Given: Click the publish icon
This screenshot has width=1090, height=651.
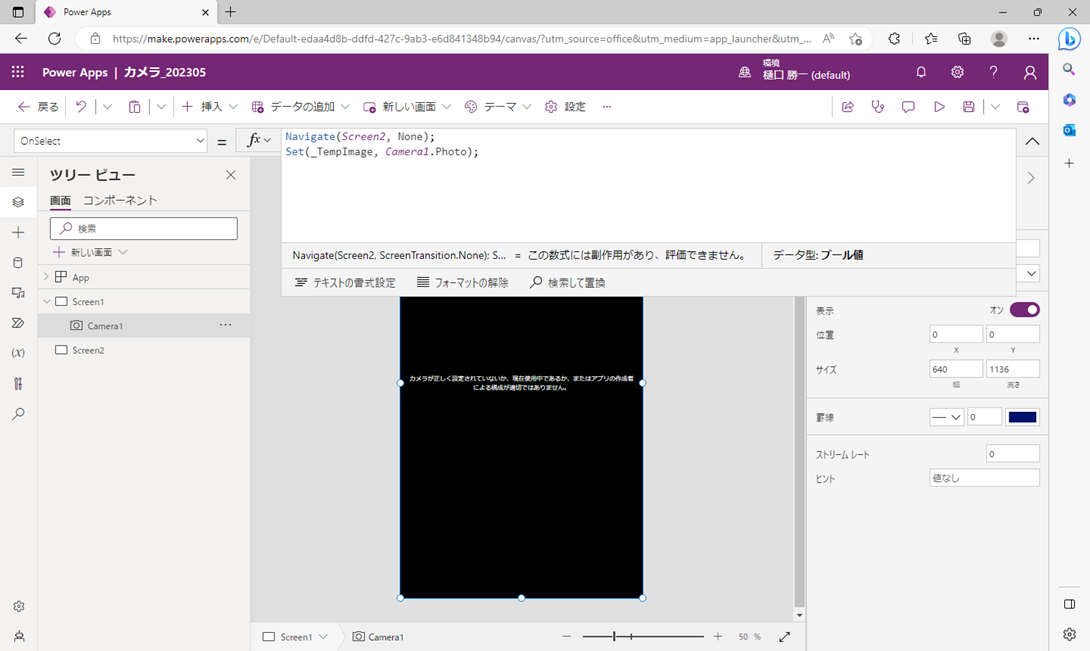Looking at the screenshot, I should coord(1023,106).
